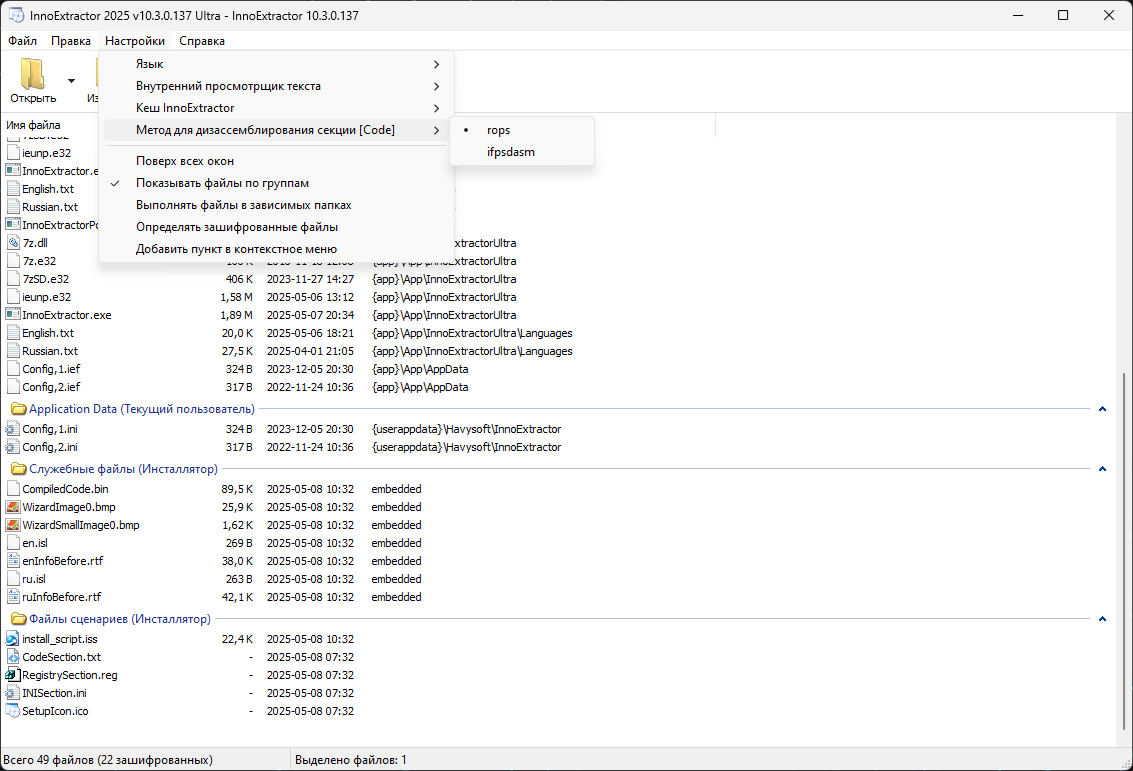The height and width of the screenshot is (771, 1133).
Task: Collapse the Служебные файлы (Инсталлятор) group
Action: point(1103,469)
